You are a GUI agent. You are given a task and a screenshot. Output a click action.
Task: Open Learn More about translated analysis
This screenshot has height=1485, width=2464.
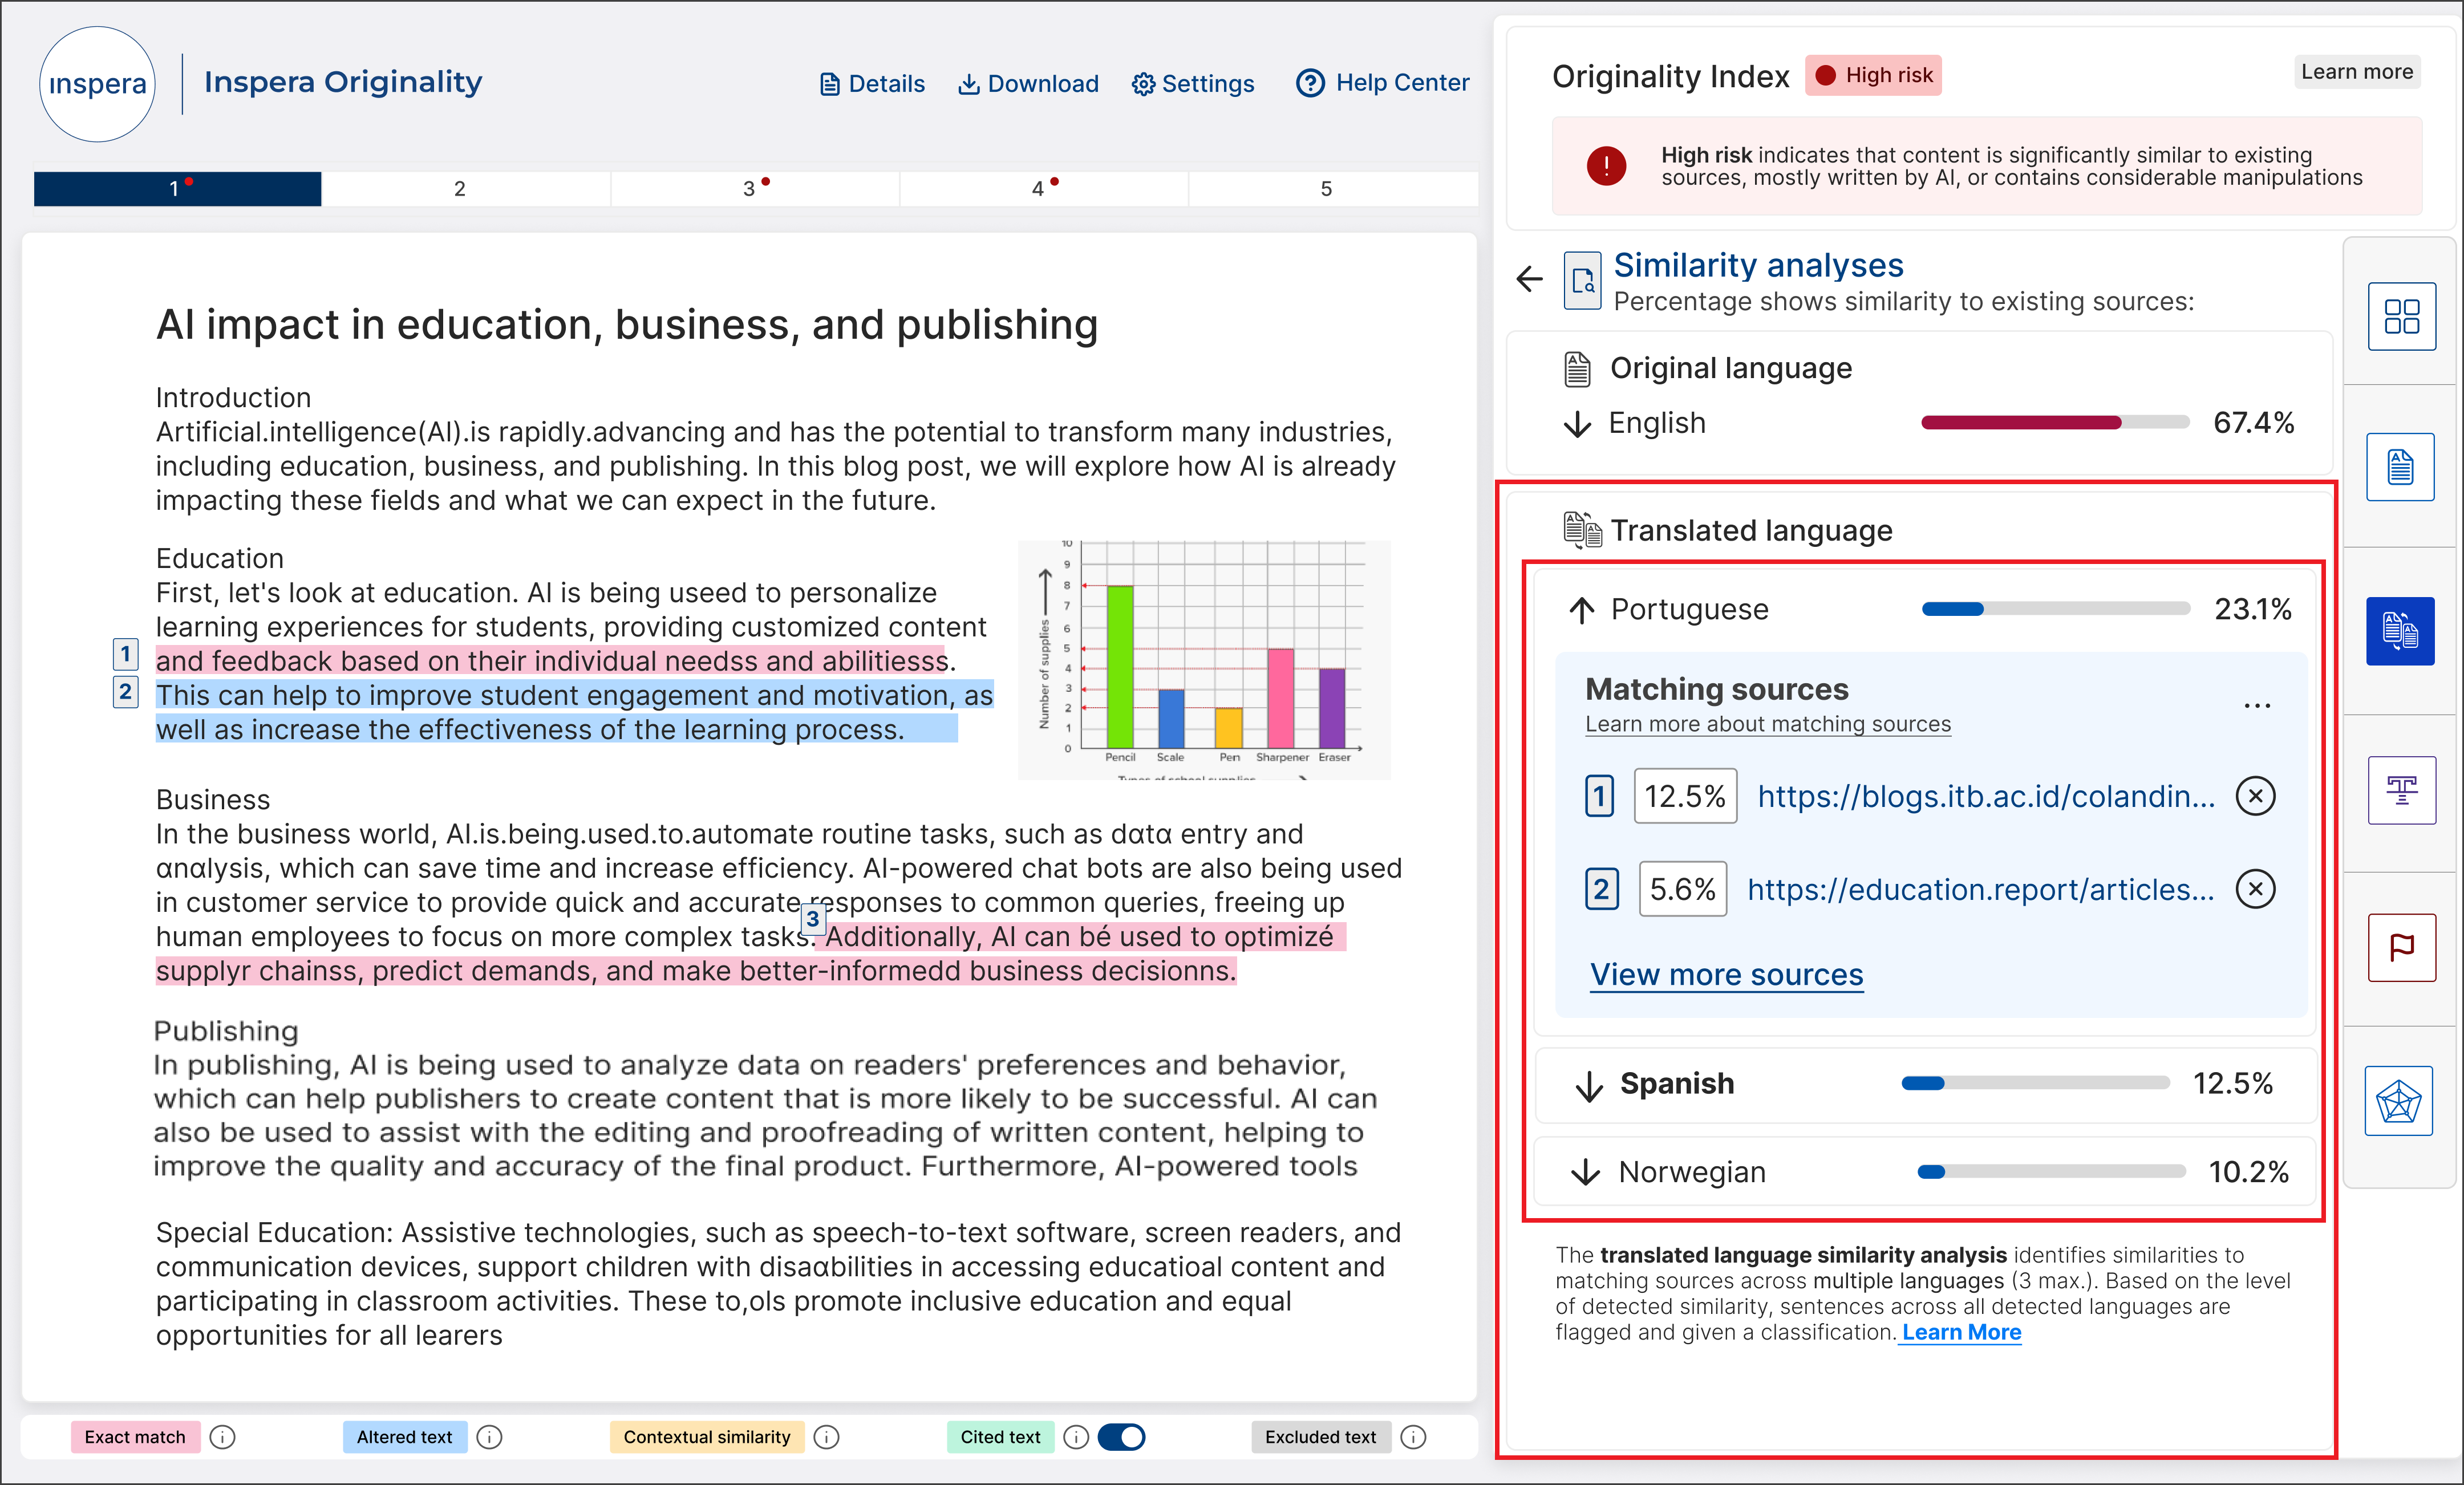point(1961,1332)
